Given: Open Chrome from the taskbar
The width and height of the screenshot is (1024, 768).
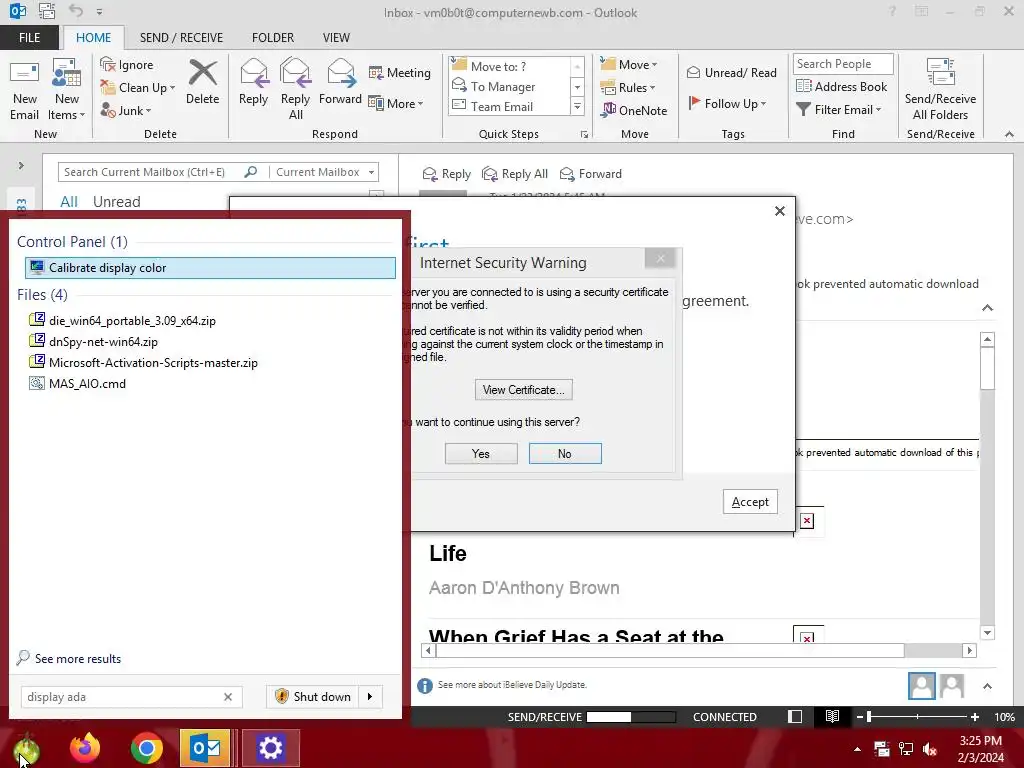Looking at the screenshot, I should [x=146, y=748].
